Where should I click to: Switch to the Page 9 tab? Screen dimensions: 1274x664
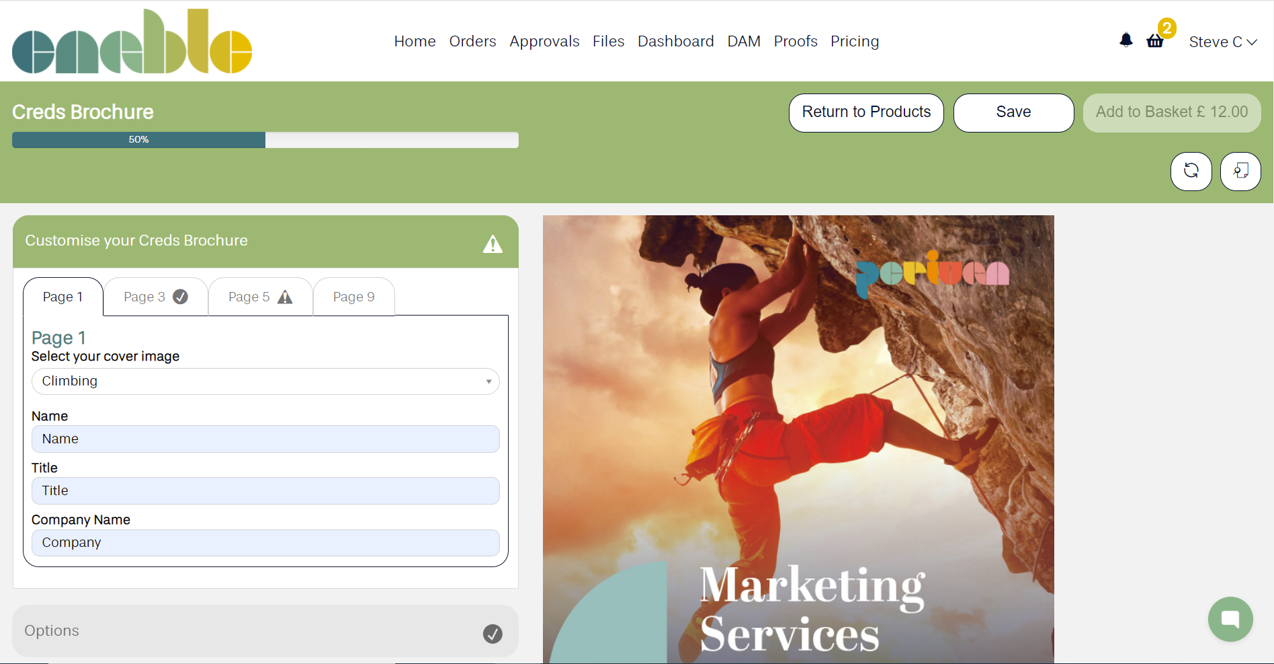353,296
